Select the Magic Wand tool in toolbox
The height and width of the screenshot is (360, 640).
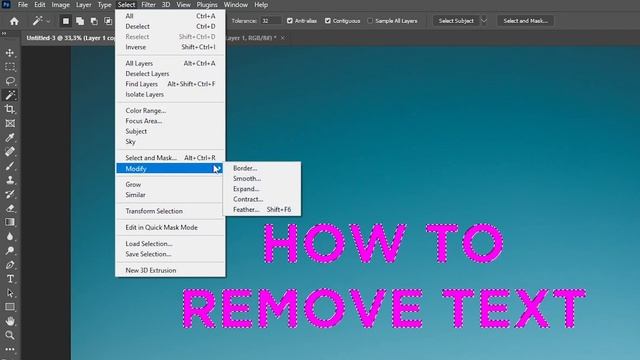[x=10, y=95]
